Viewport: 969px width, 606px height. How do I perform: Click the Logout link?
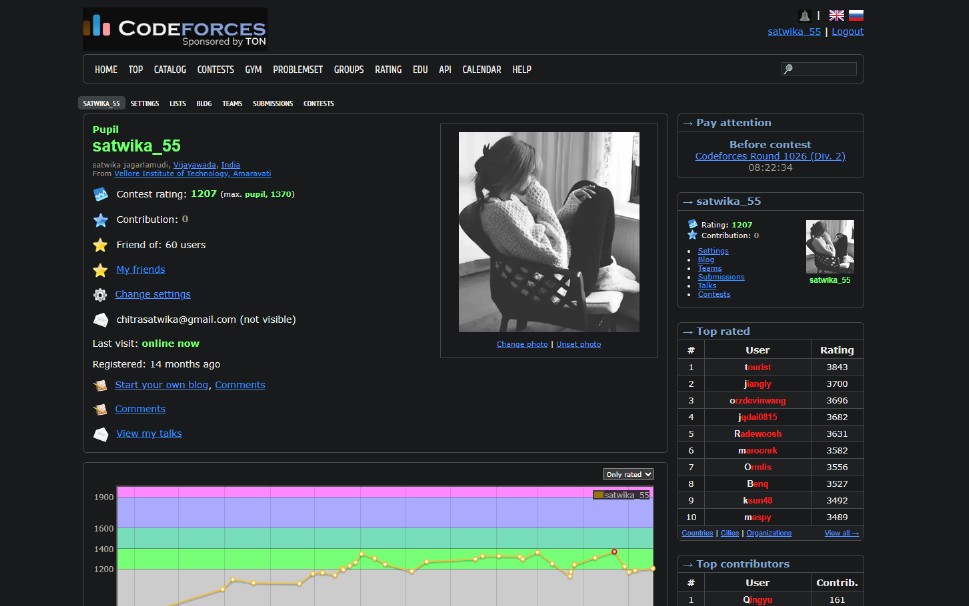pos(847,32)
